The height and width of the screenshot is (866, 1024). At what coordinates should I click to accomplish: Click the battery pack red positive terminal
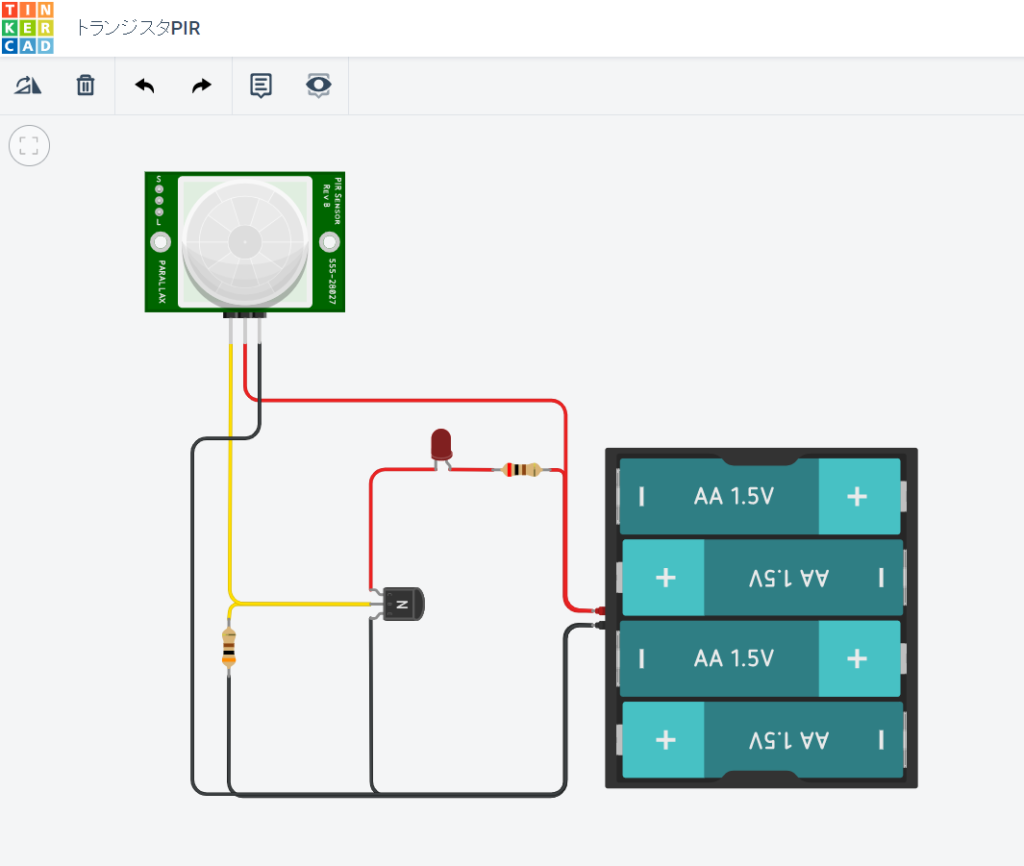click(x=600, y=610)
